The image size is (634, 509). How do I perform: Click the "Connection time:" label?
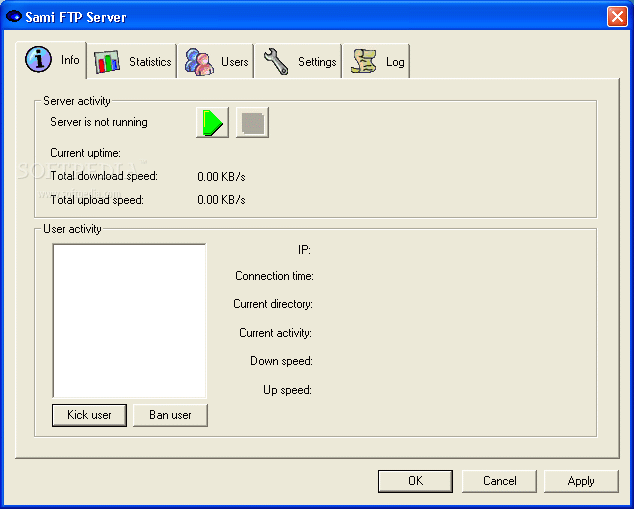pos(274,276)
